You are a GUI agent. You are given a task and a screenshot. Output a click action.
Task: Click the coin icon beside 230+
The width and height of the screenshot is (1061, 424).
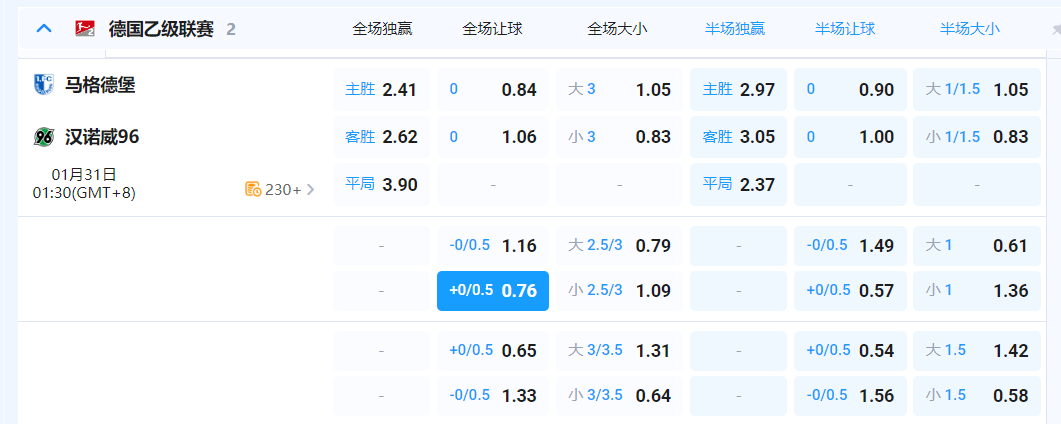coord(253,189)
